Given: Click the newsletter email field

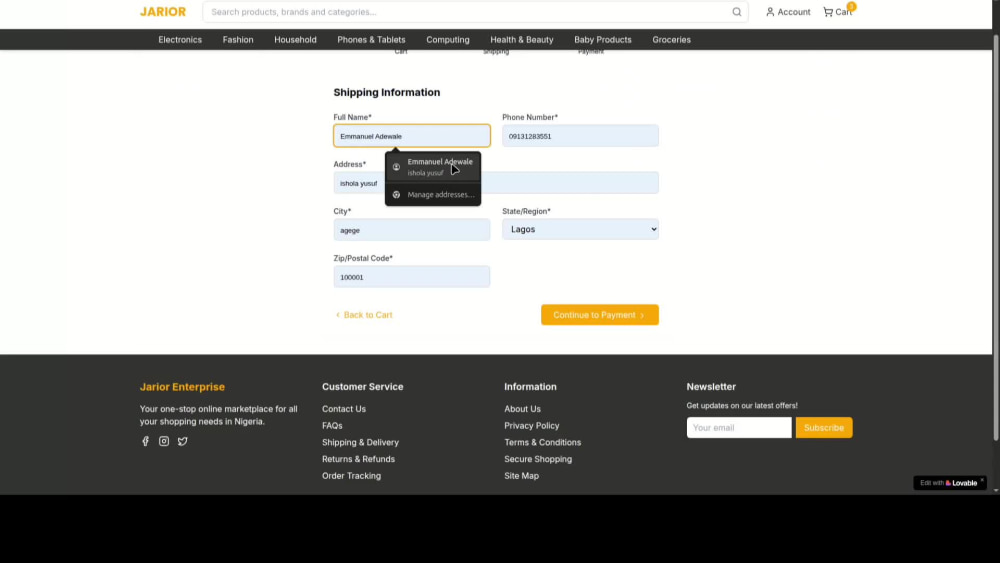Looking at the screenshot, I should (x=739, y=428).
